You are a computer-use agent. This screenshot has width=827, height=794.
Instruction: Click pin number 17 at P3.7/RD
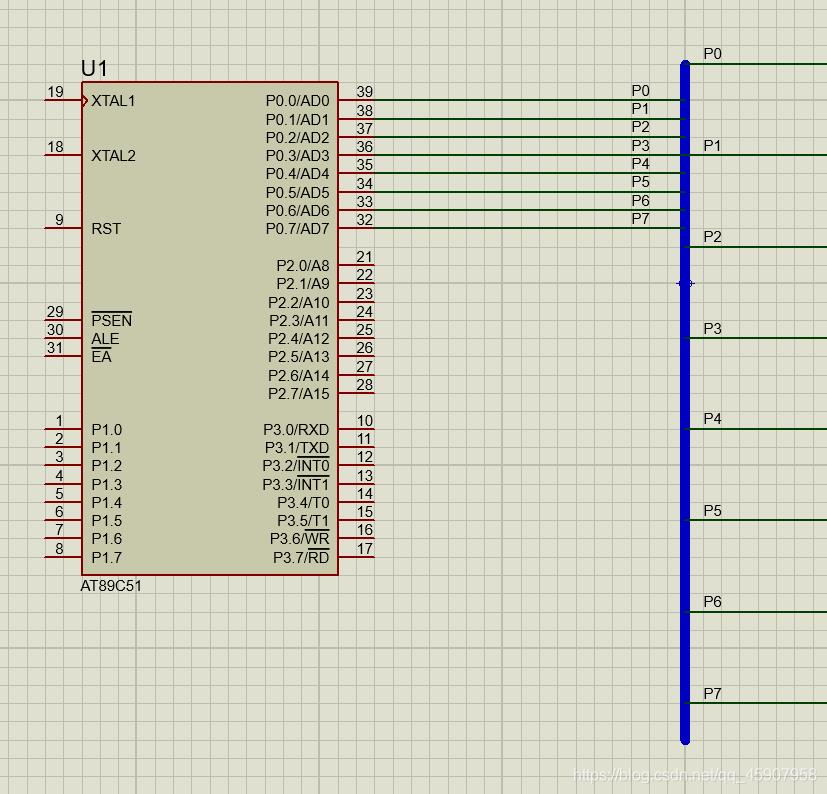[364, 549]
